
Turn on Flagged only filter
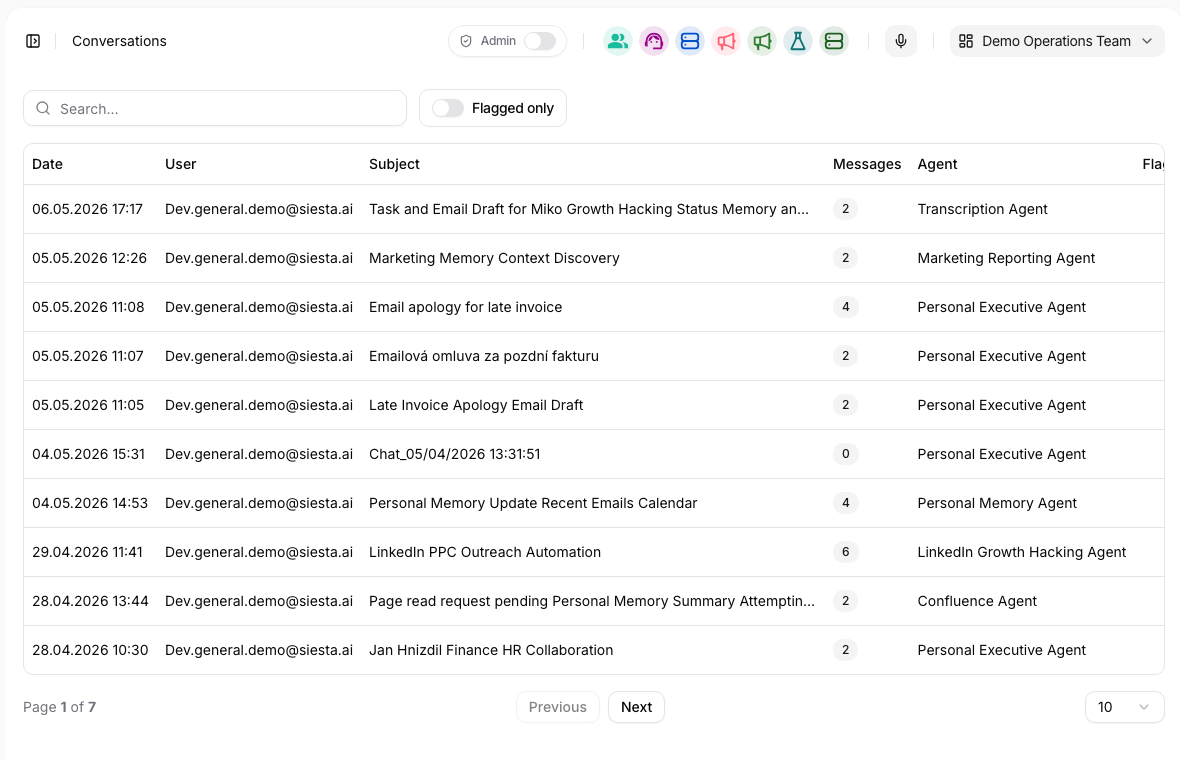(x=448, y=108)
